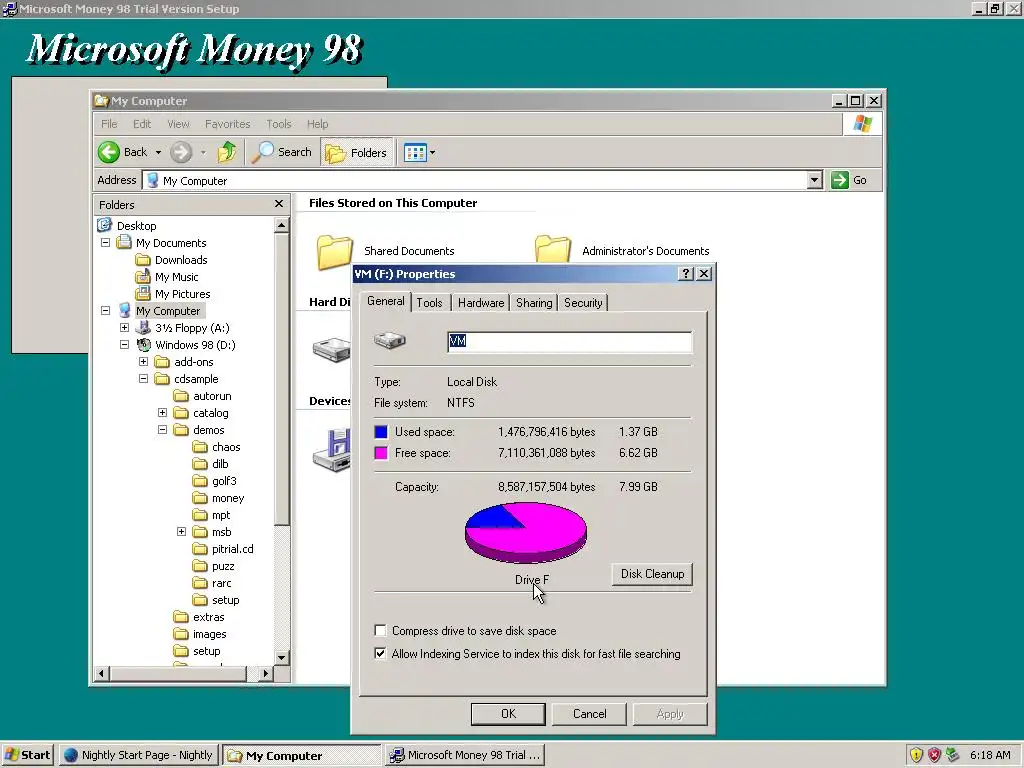Click the security shield tray icon
This screenshot has height=768, width=1024.
[x=916, y=755]
